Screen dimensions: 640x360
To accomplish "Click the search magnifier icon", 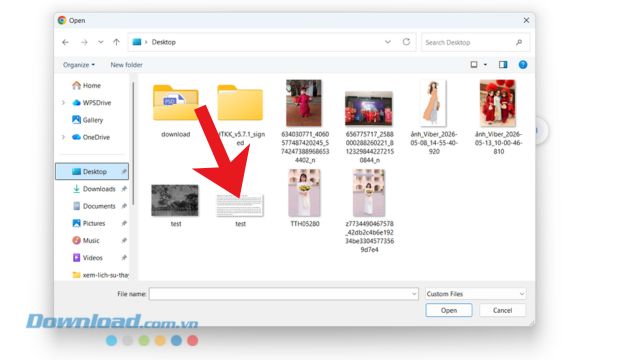I will coord(519,42).
